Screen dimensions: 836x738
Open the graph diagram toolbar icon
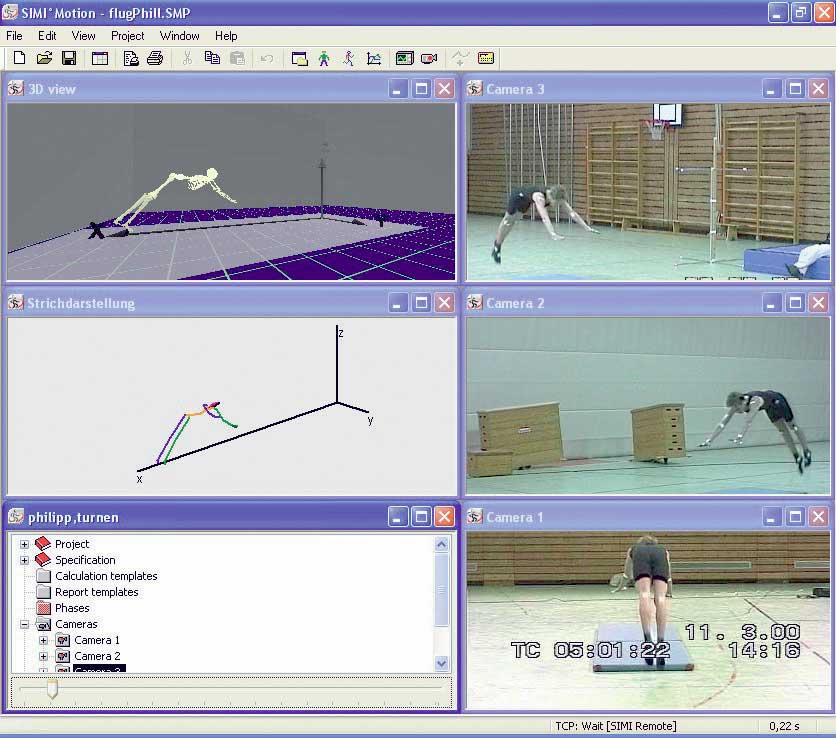374,58
